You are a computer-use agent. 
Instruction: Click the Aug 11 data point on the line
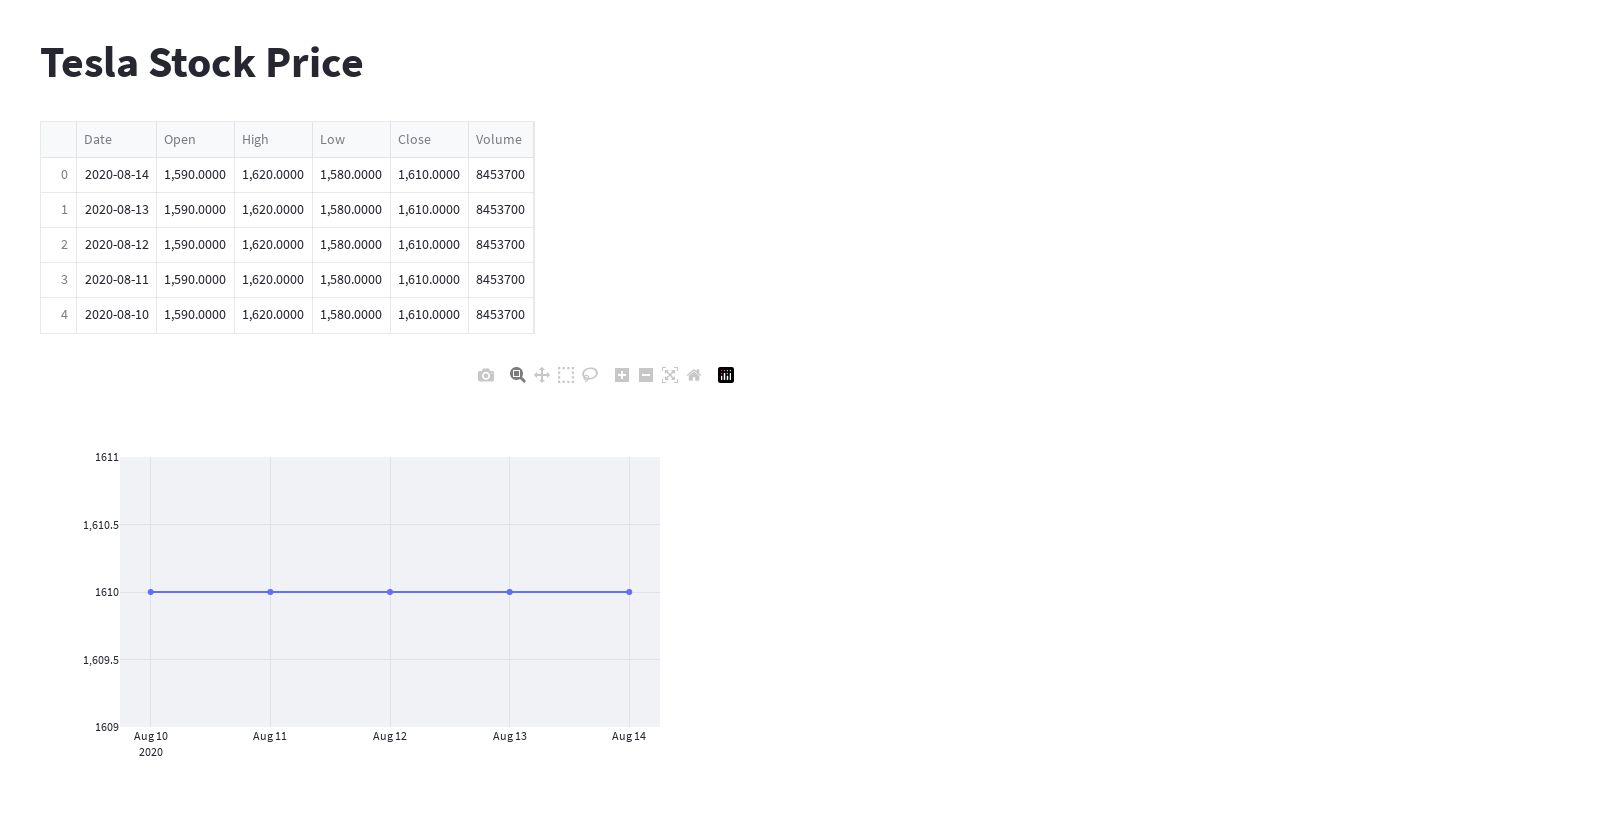coord(270,592)
